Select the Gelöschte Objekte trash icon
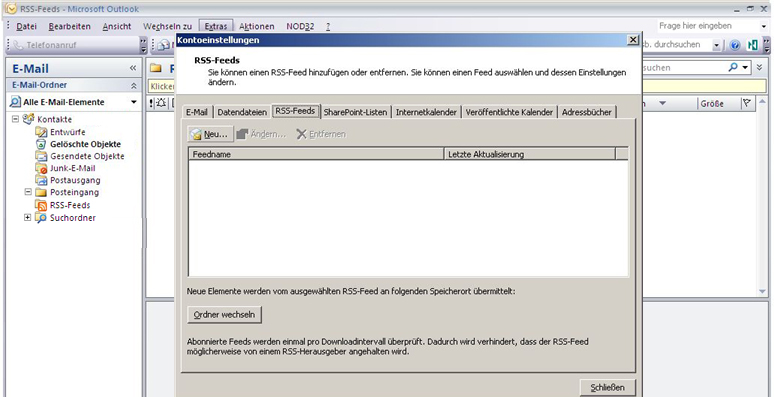 pos(41,144)
